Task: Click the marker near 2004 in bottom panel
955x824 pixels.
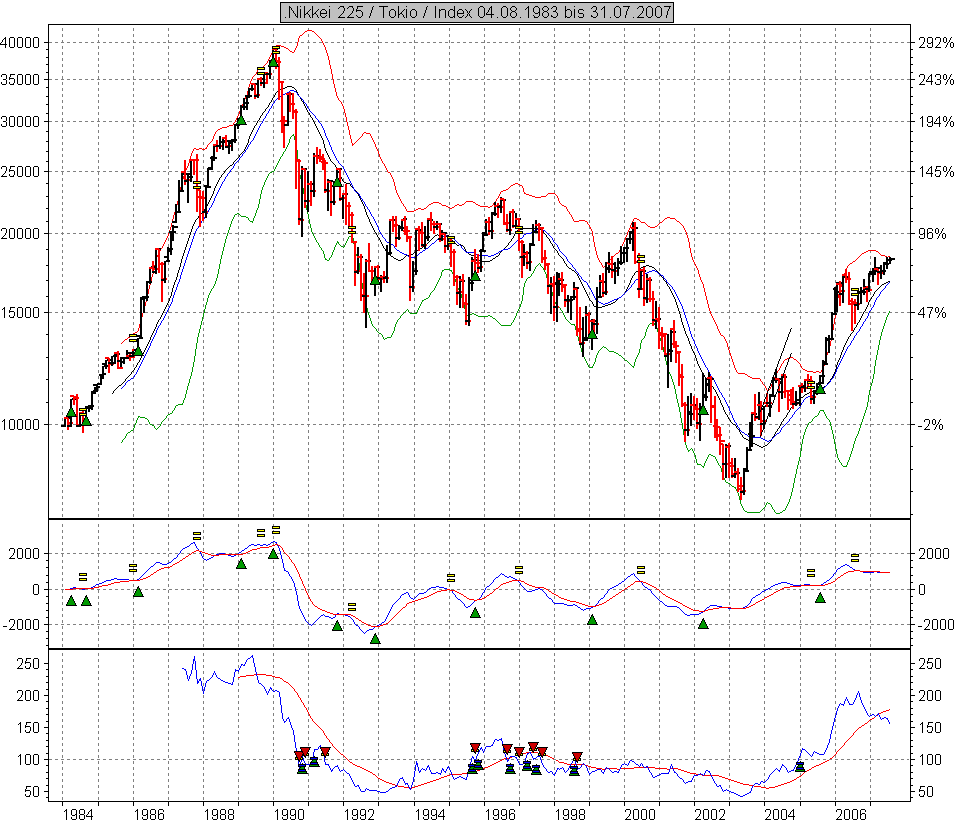Action: [x=799, y=766]
